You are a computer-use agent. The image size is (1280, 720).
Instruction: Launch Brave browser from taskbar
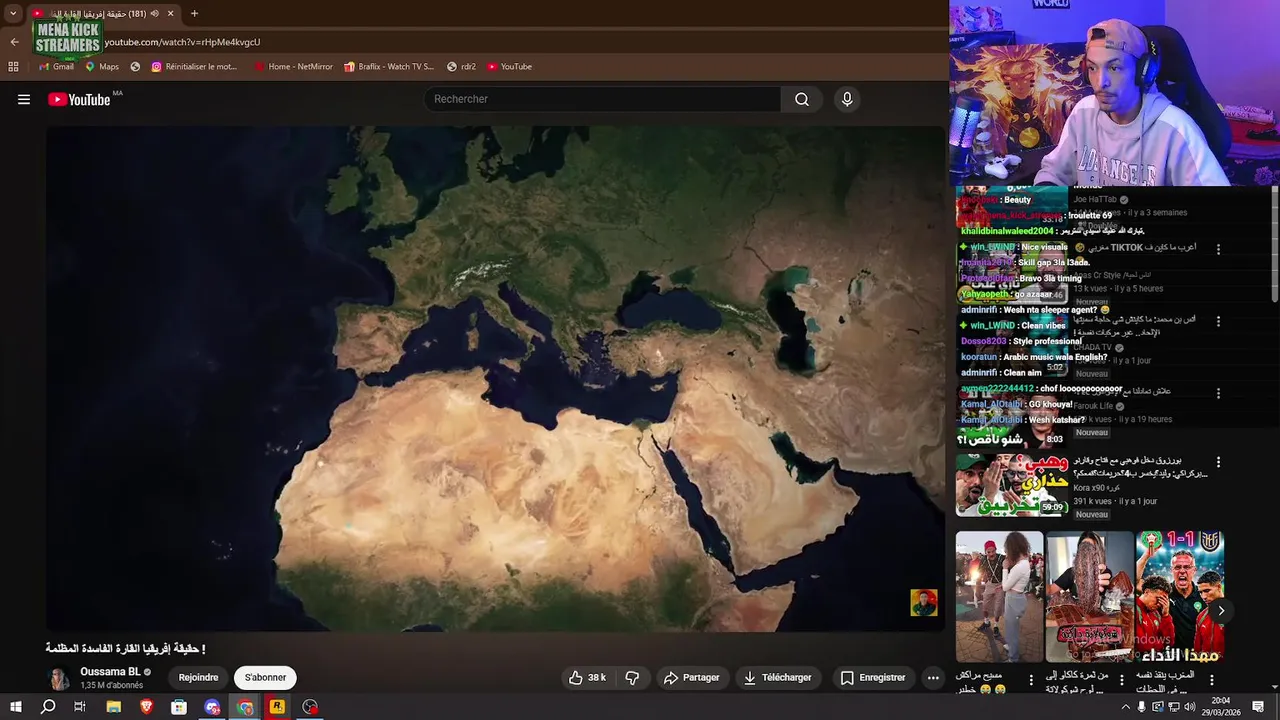click(x=147, y=707)
